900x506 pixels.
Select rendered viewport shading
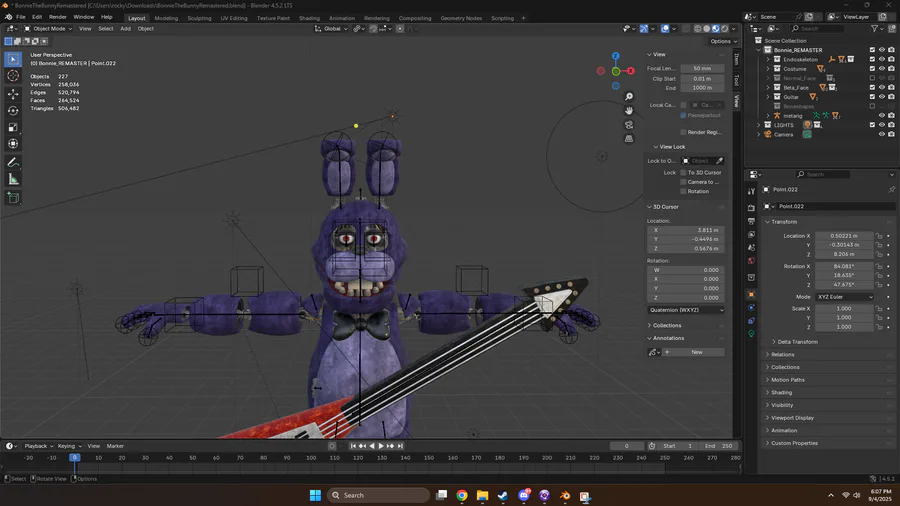(725, 29)
